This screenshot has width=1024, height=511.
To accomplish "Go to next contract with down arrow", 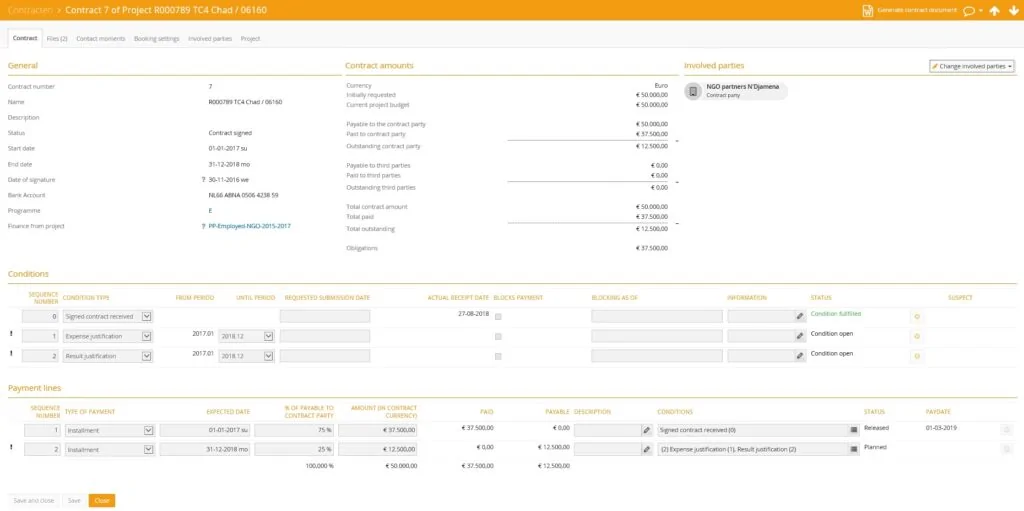I will [1013, 10].
